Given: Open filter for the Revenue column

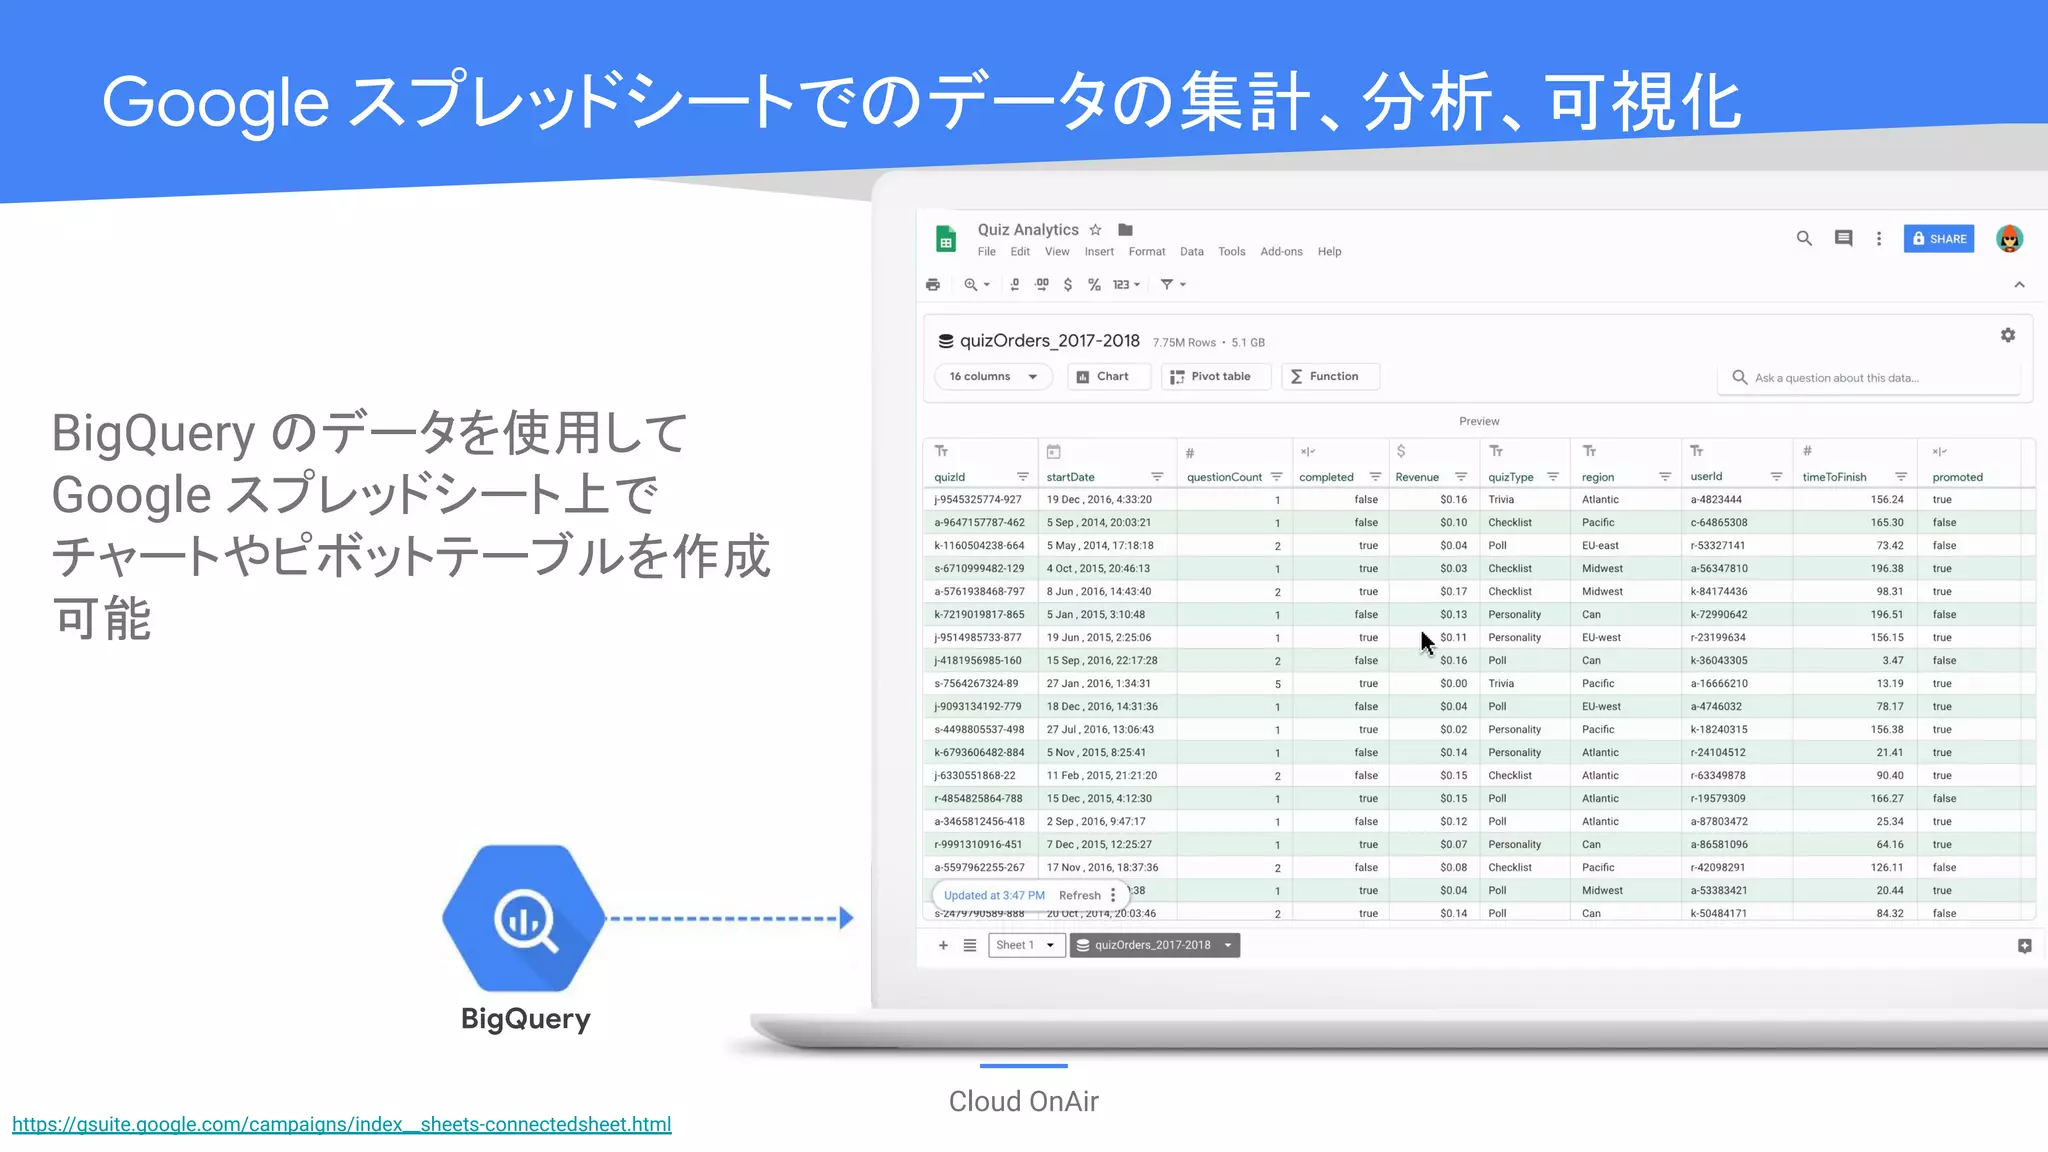Looking at the screenshot, I should [x=1461, y=477].
